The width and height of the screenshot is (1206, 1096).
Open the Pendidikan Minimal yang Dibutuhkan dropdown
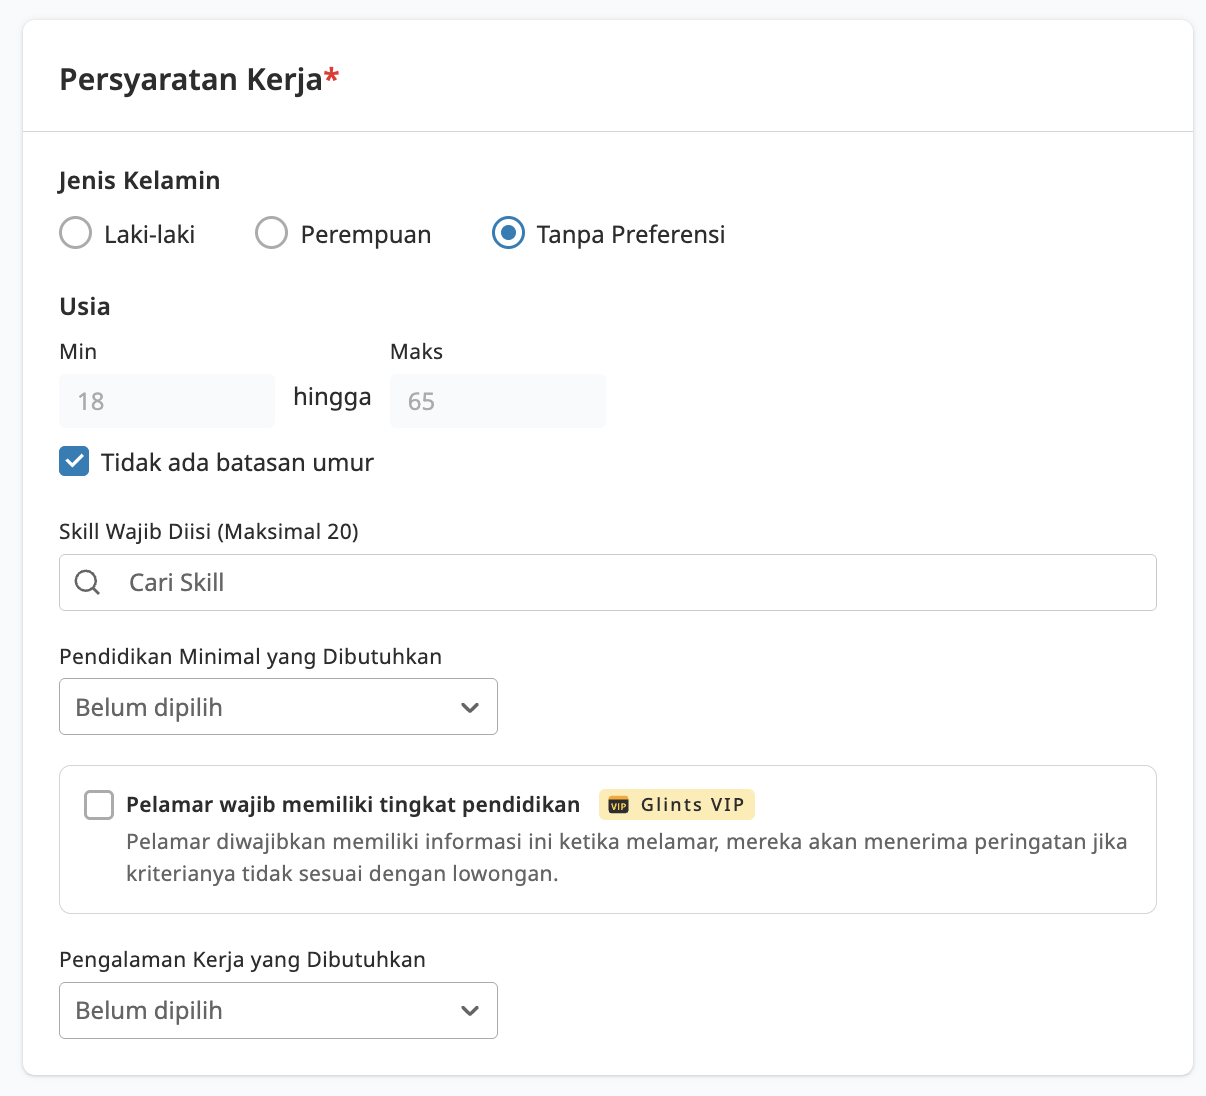click(x=278, y=707)
